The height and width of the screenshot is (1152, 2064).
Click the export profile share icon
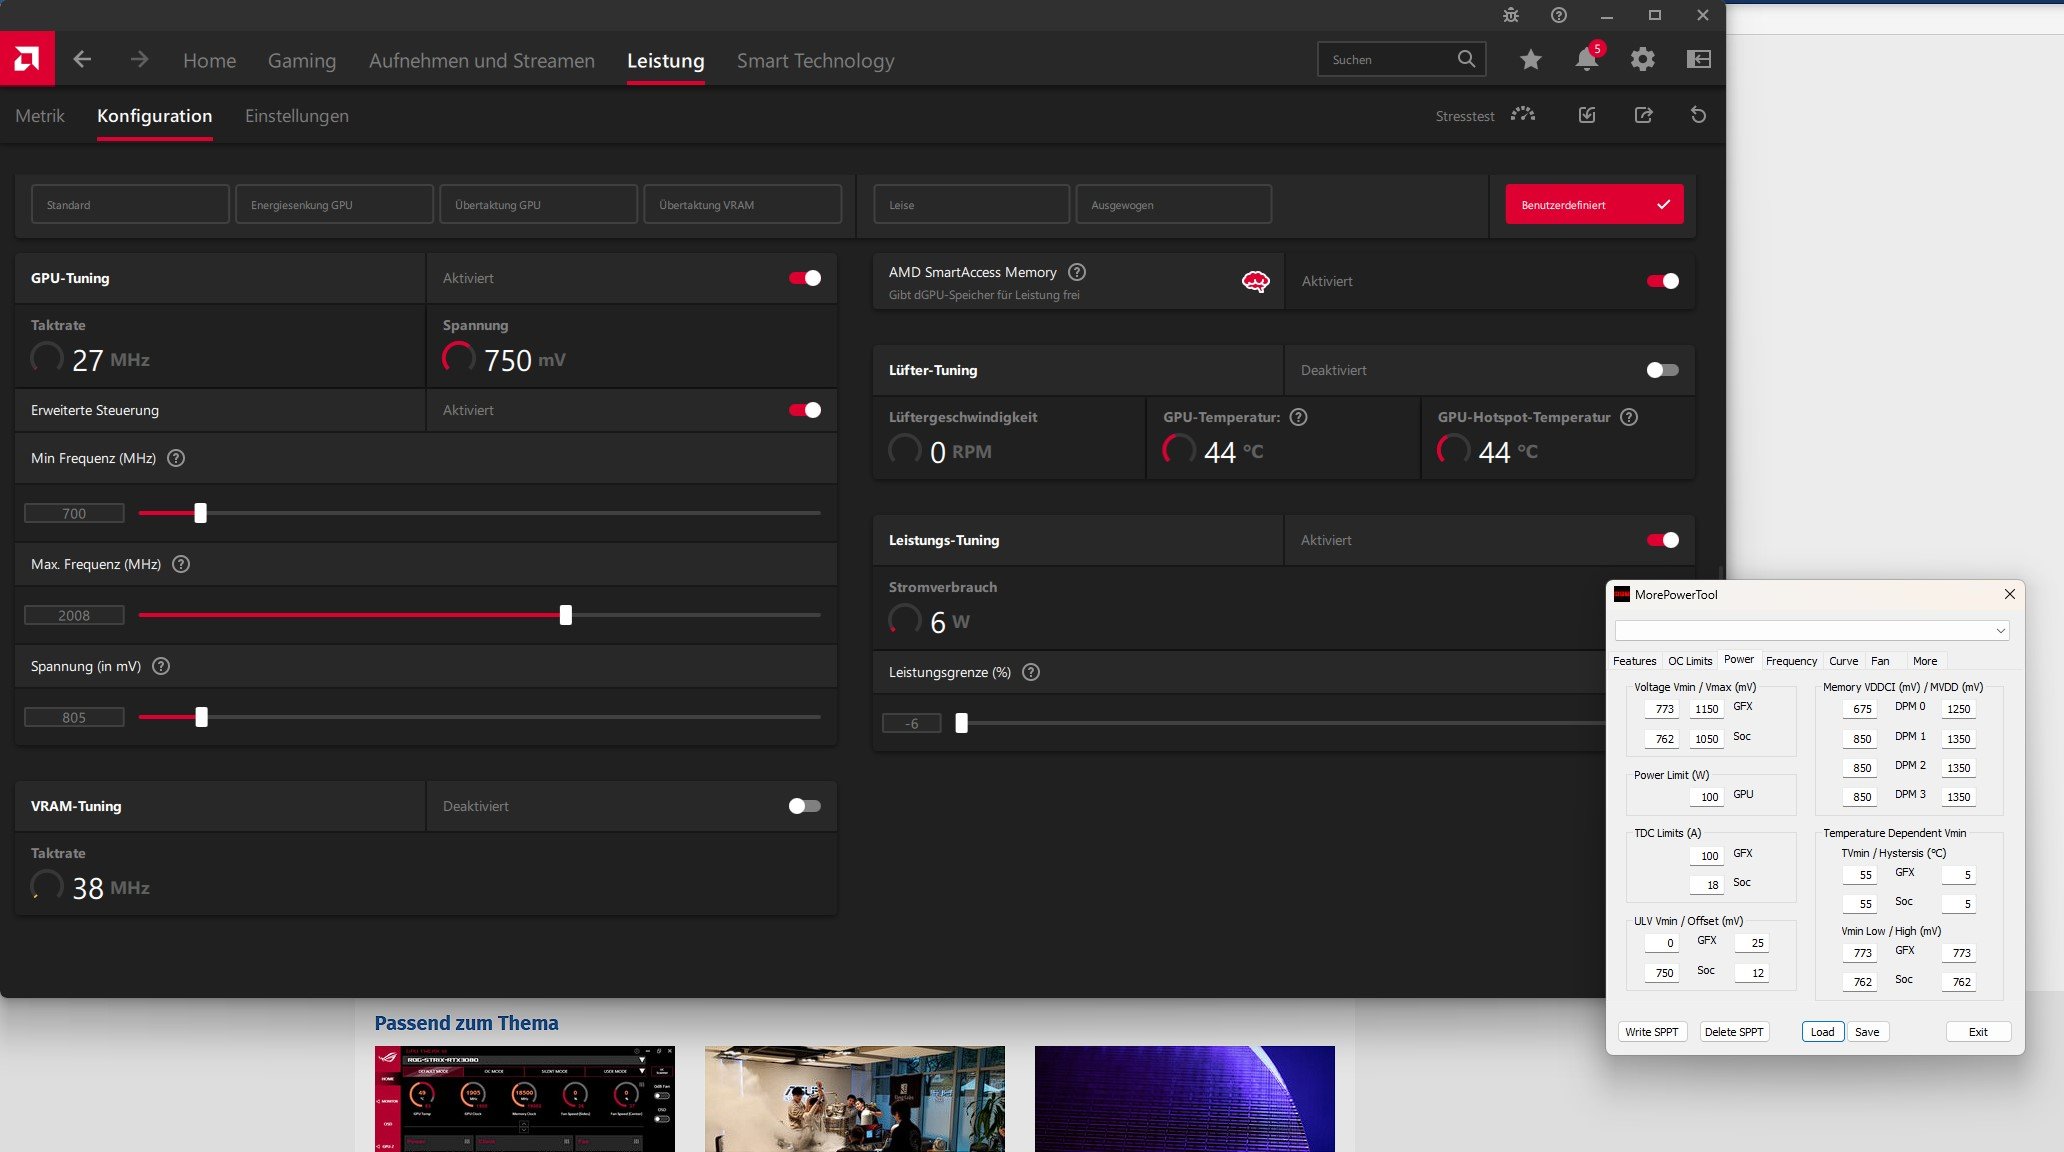[x=1643, y=115]
